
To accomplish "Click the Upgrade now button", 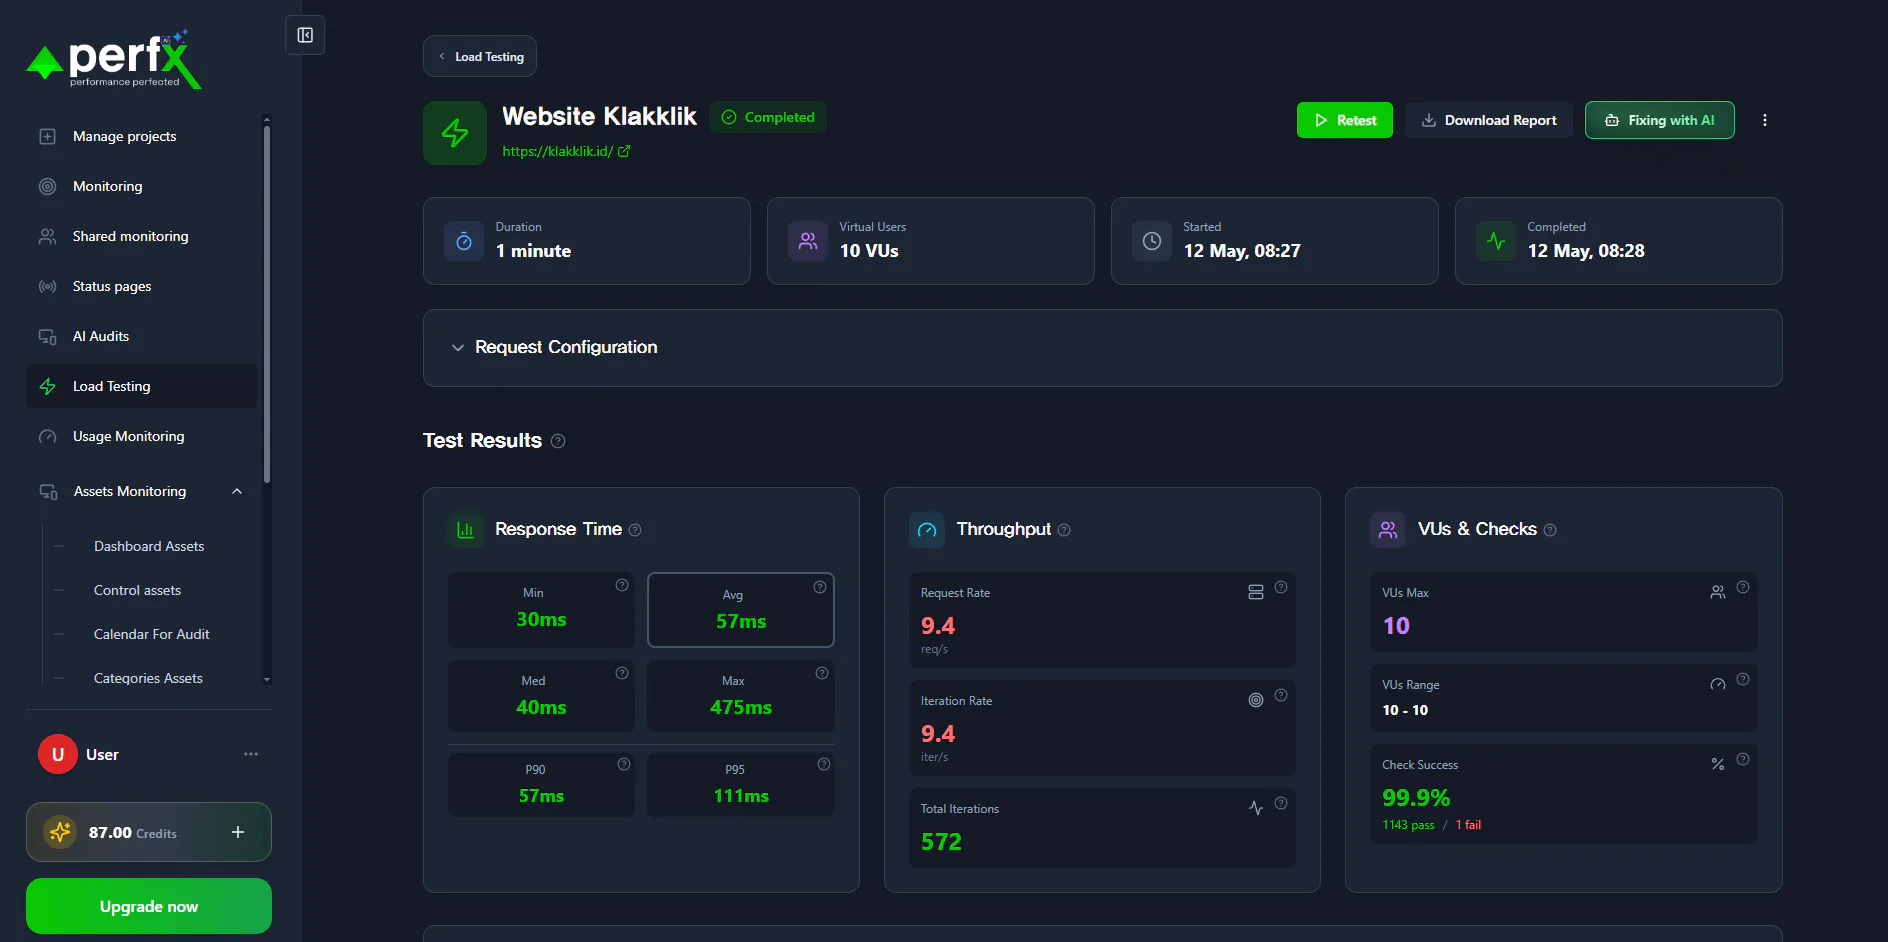I will [x=149, y=906].
